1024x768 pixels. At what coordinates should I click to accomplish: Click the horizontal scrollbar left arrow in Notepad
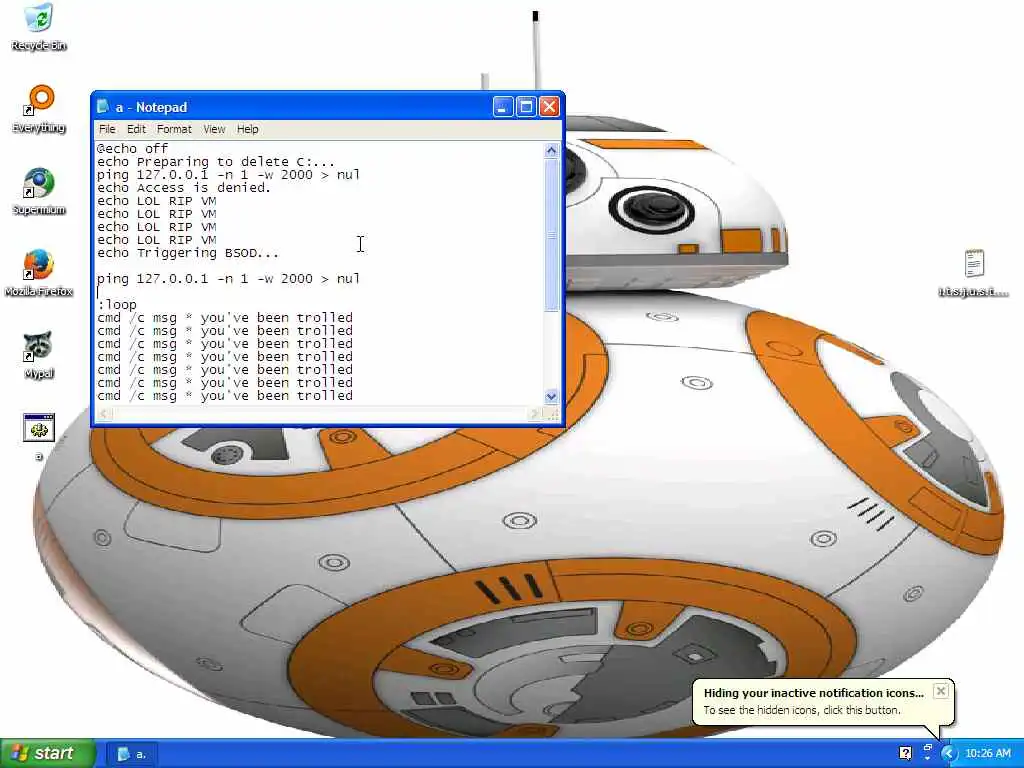[x=104, y=413]
